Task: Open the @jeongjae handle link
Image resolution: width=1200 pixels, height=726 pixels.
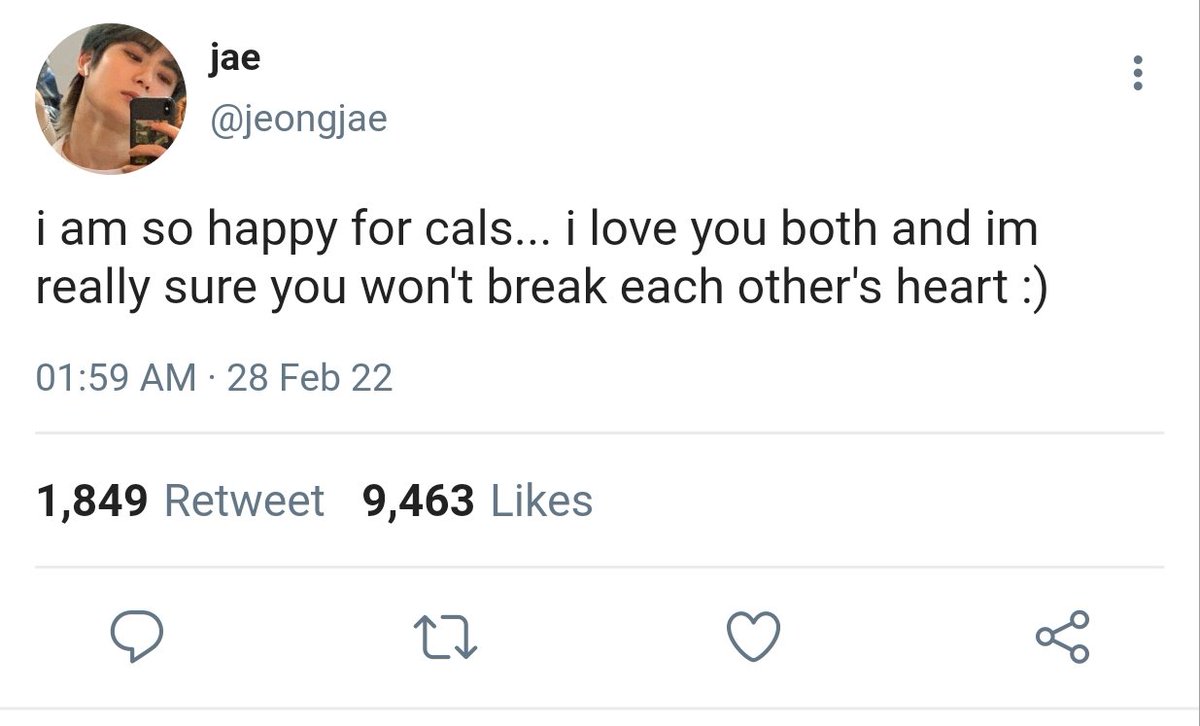Action: [298, 120]
